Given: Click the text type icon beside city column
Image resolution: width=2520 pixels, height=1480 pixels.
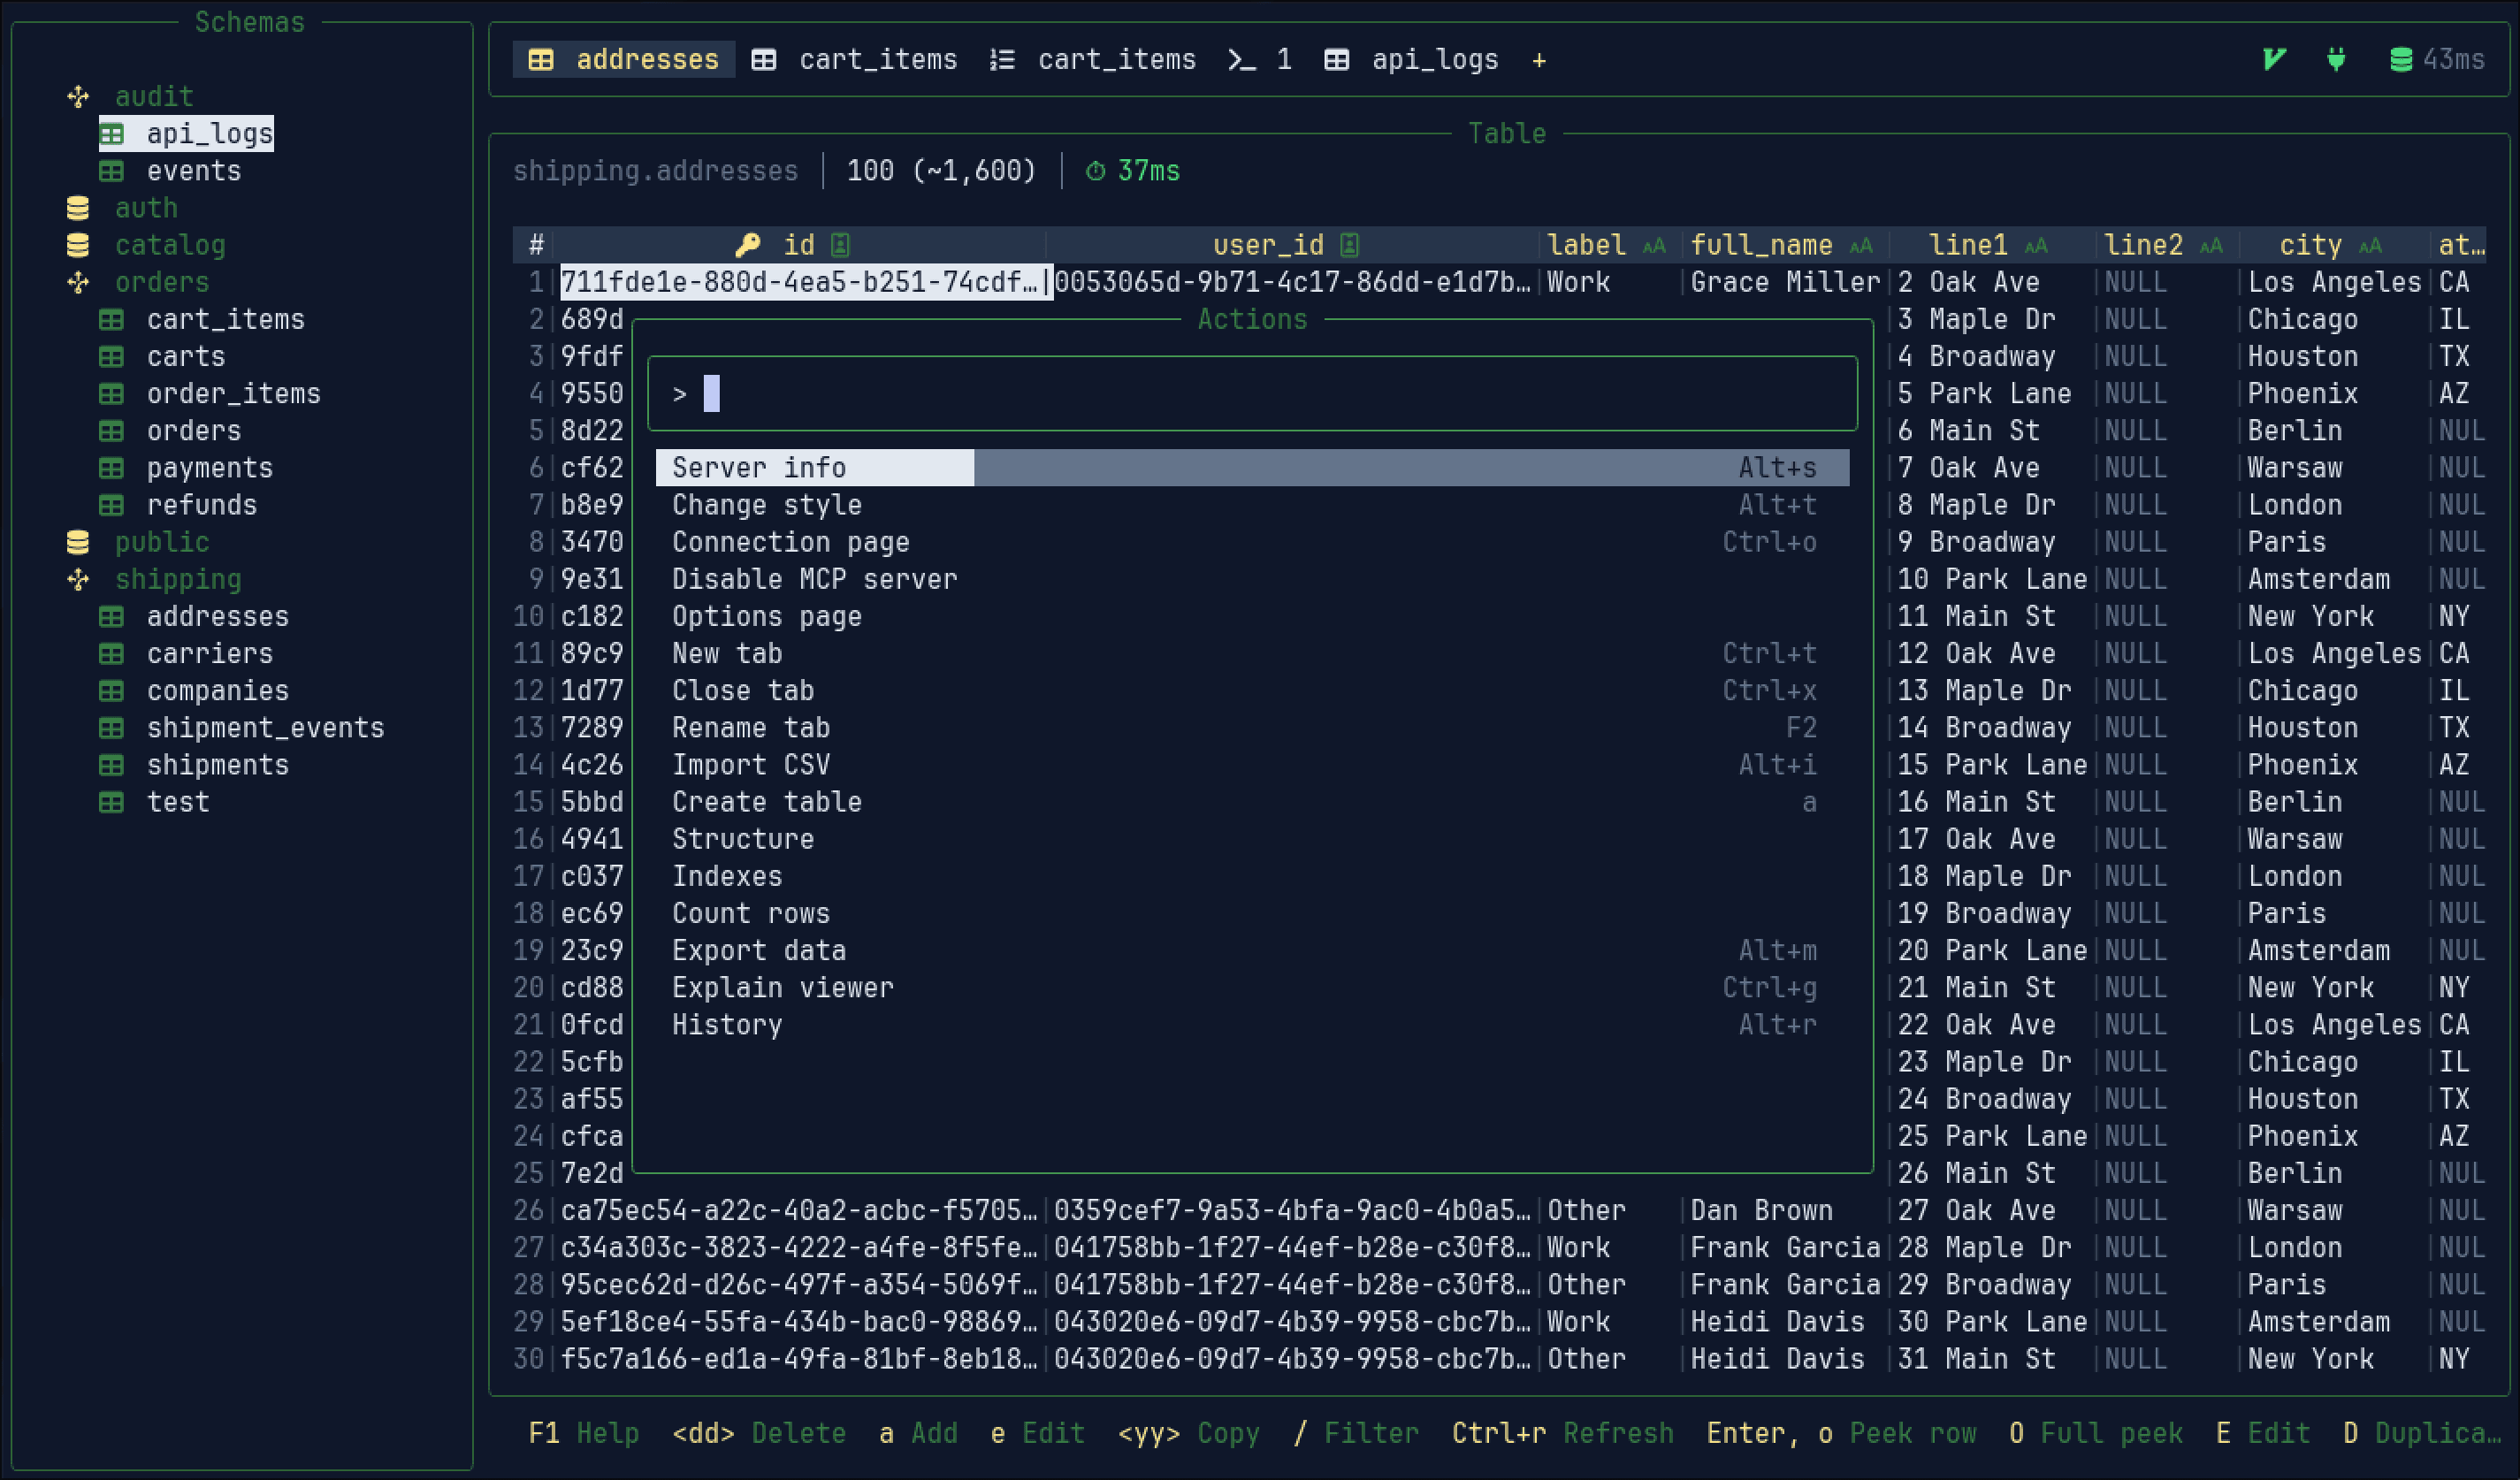Looking at the screenshot, I should 2370,246.
